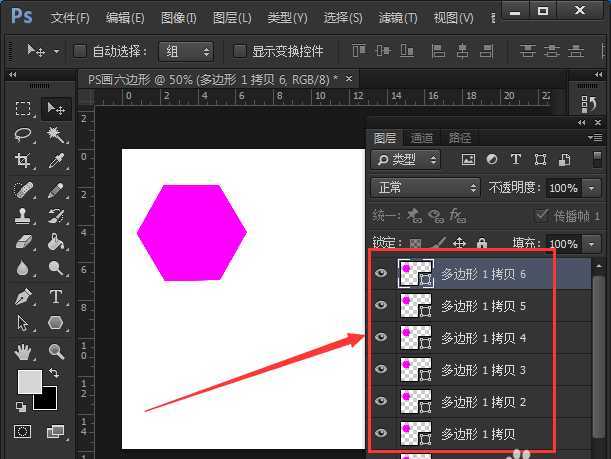611x459 pixels.
Task: Select the Hand tool
Action: point(23,351)
